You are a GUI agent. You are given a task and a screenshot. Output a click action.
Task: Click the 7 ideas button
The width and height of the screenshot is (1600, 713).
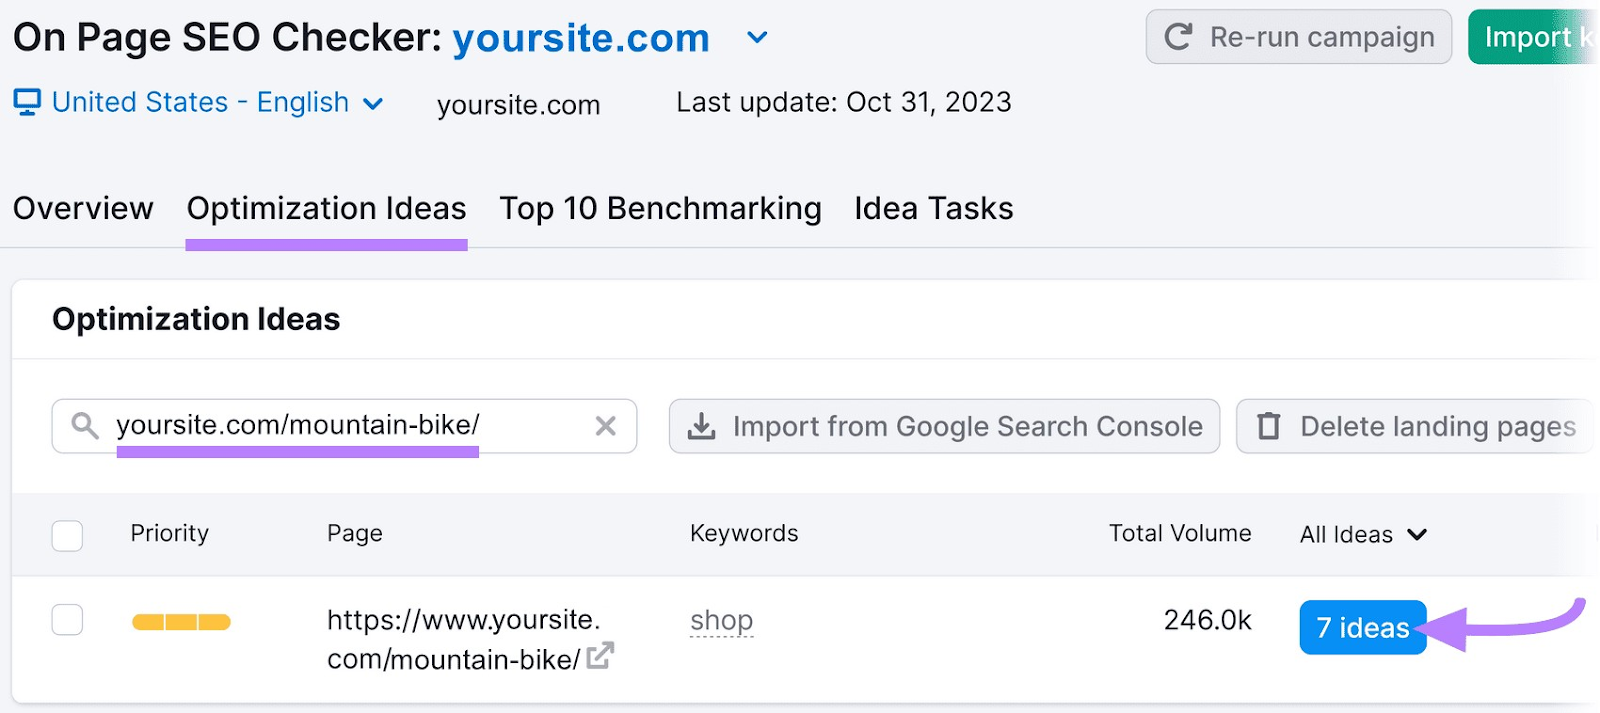tap(1362, 628)
